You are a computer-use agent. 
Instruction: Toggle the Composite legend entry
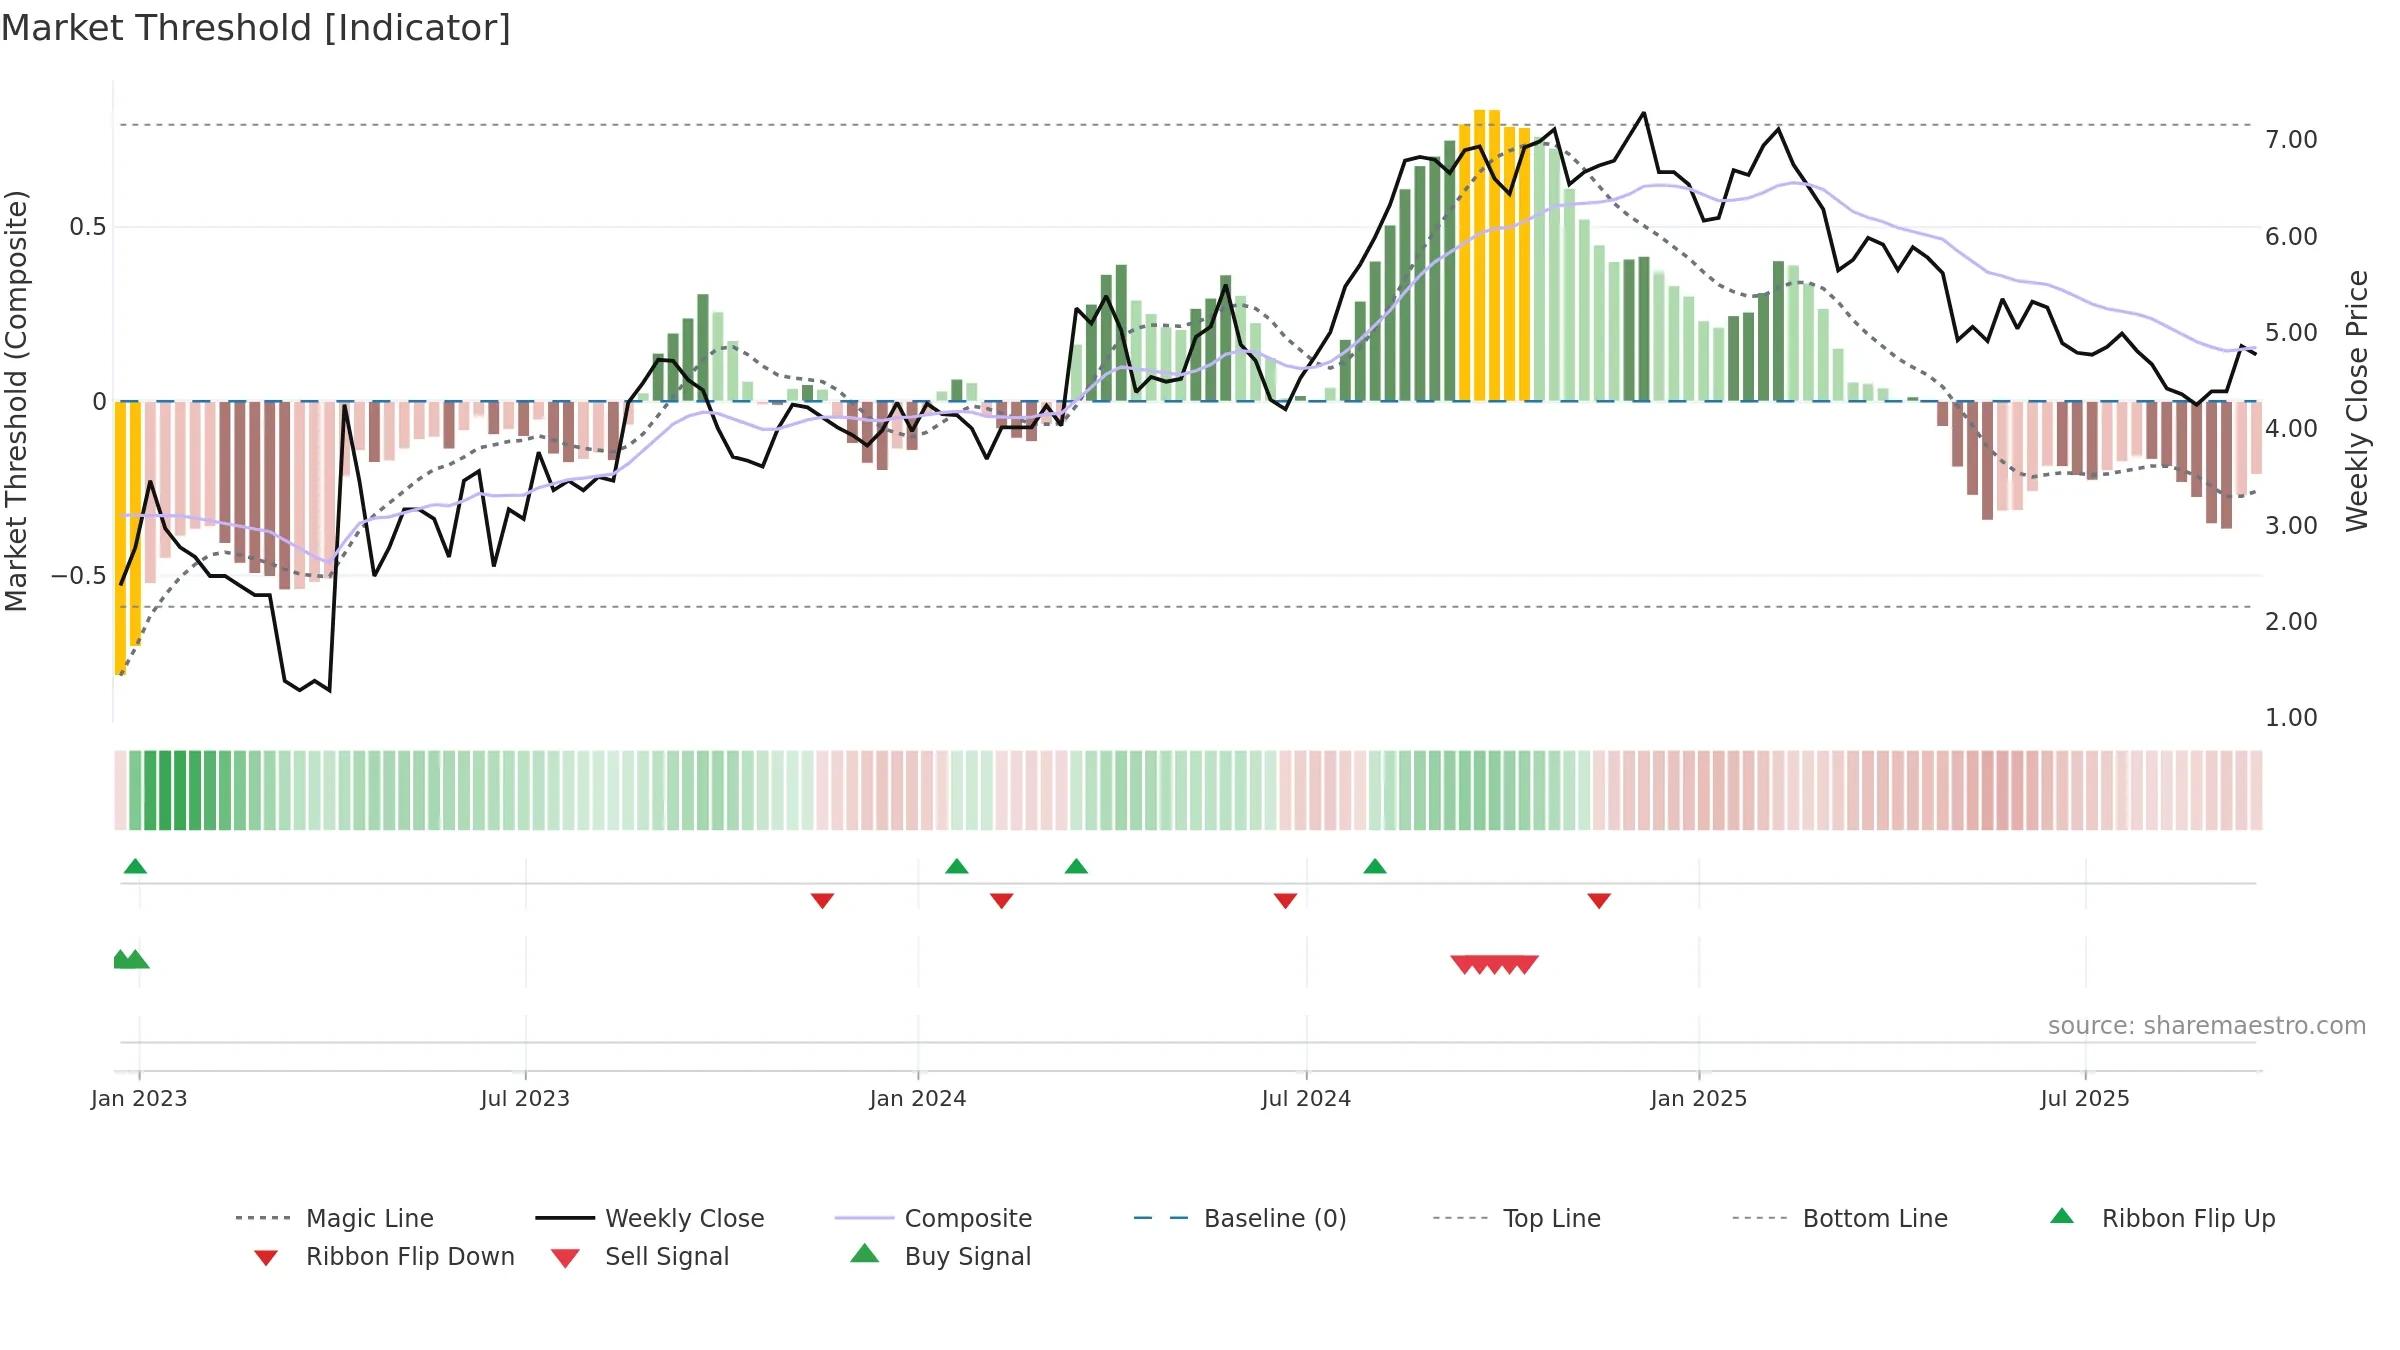[x=933, y=1218]
